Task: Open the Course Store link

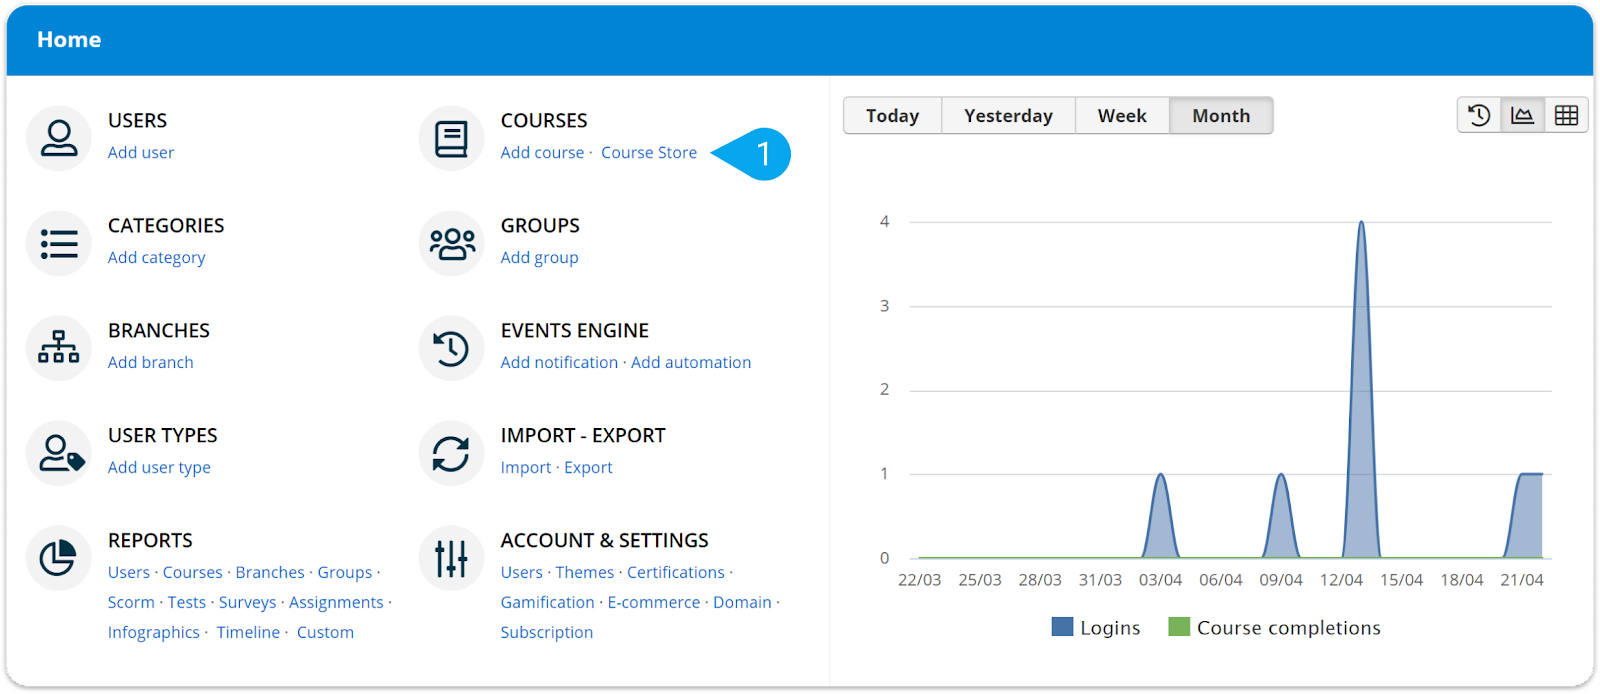Action: [648, 153]
